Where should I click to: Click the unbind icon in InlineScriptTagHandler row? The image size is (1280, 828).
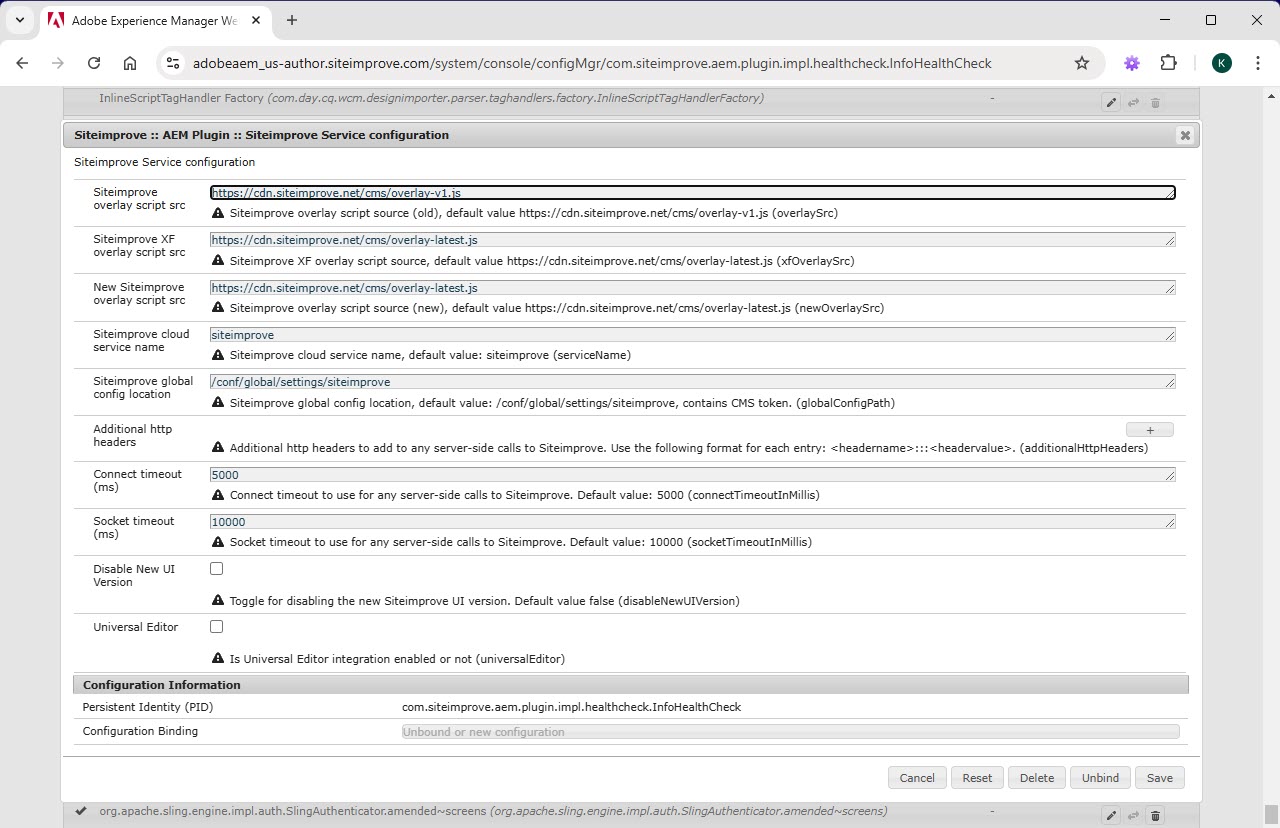(x=1133, y=102)
